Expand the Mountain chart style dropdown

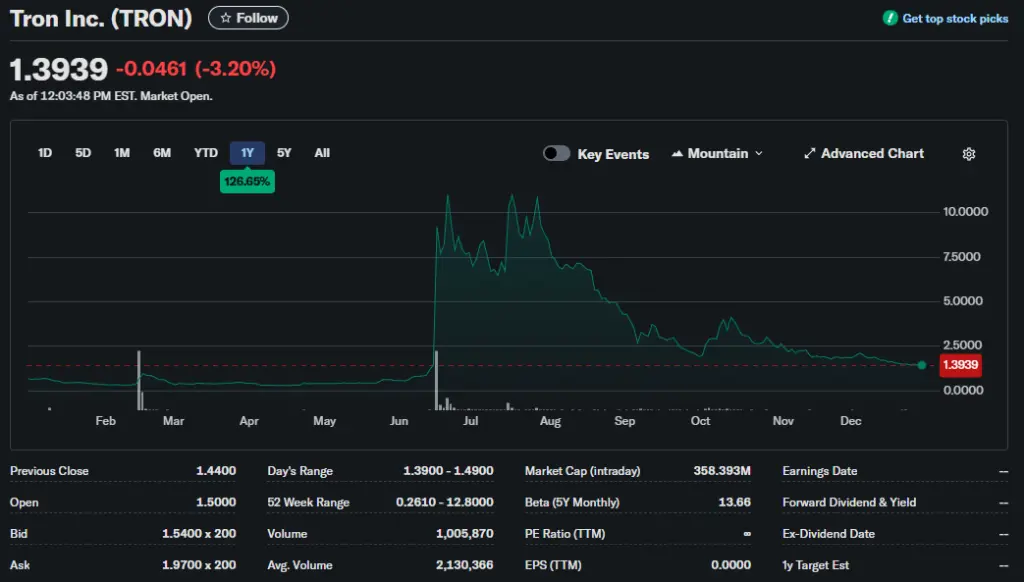click(x=758, y=154)
